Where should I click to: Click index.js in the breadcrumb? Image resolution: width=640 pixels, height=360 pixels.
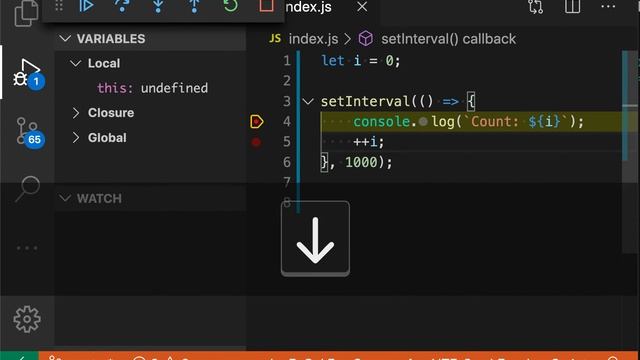coord(313,39)
